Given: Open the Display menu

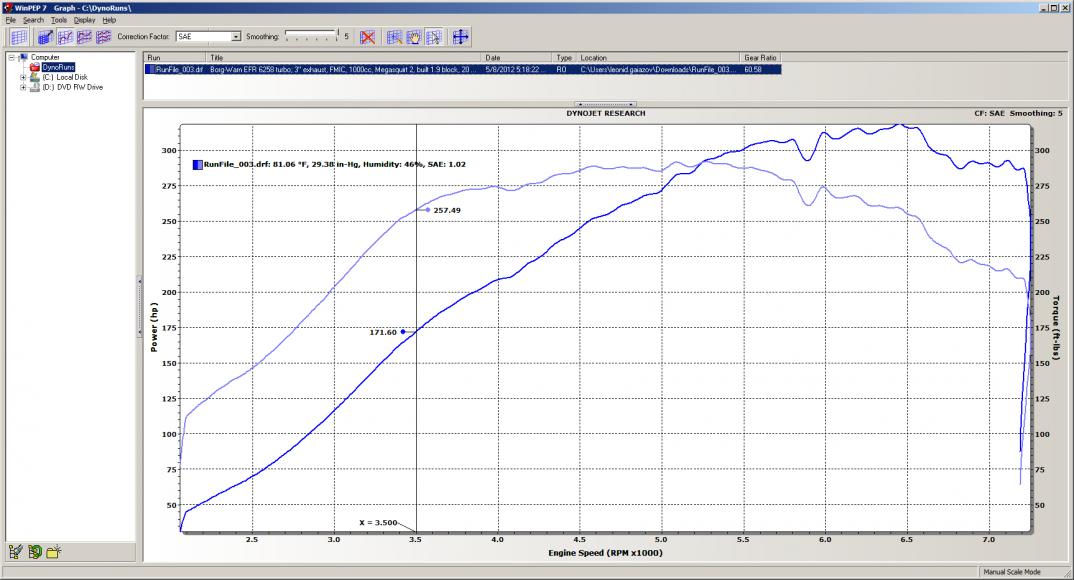Looking at the screenshot, I should [x=84, y=19].
